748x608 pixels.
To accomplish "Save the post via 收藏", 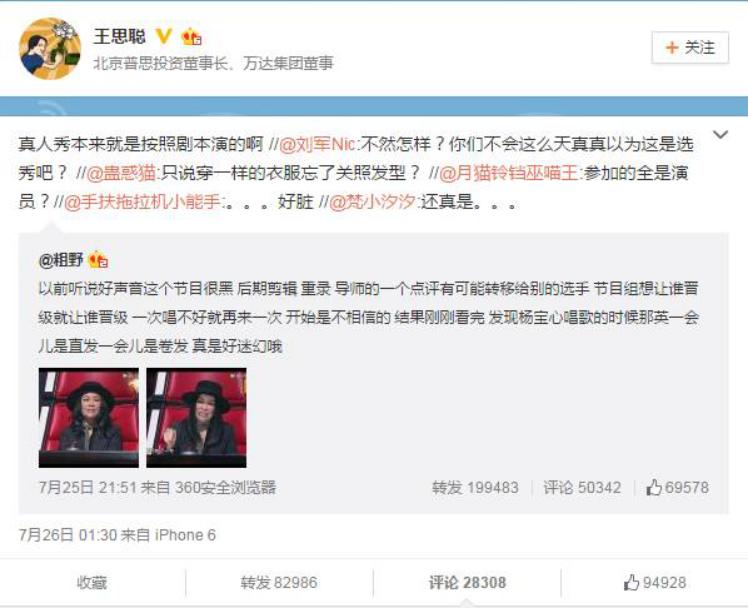I will (92, 582).
